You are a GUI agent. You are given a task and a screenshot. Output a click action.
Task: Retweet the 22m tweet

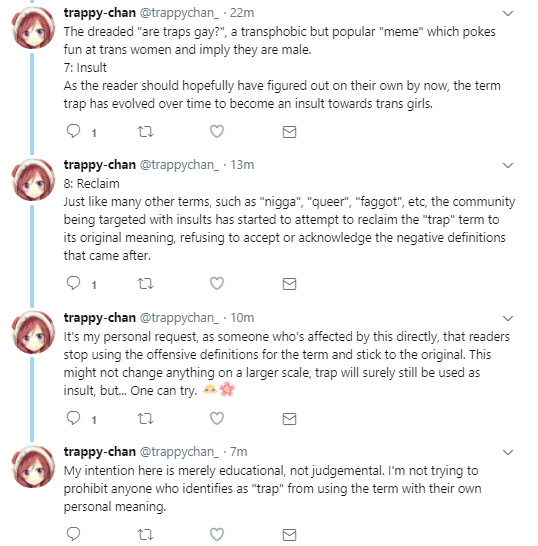(x=145, y=132)
